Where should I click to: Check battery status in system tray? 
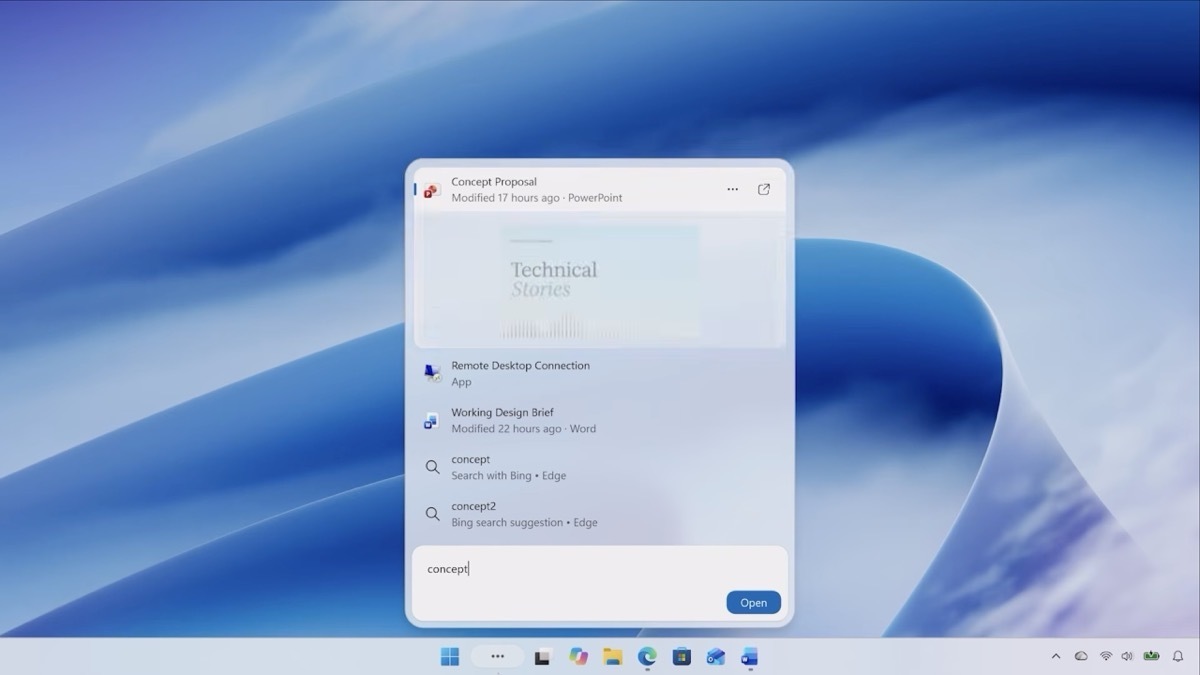(x=1151, y=657)
